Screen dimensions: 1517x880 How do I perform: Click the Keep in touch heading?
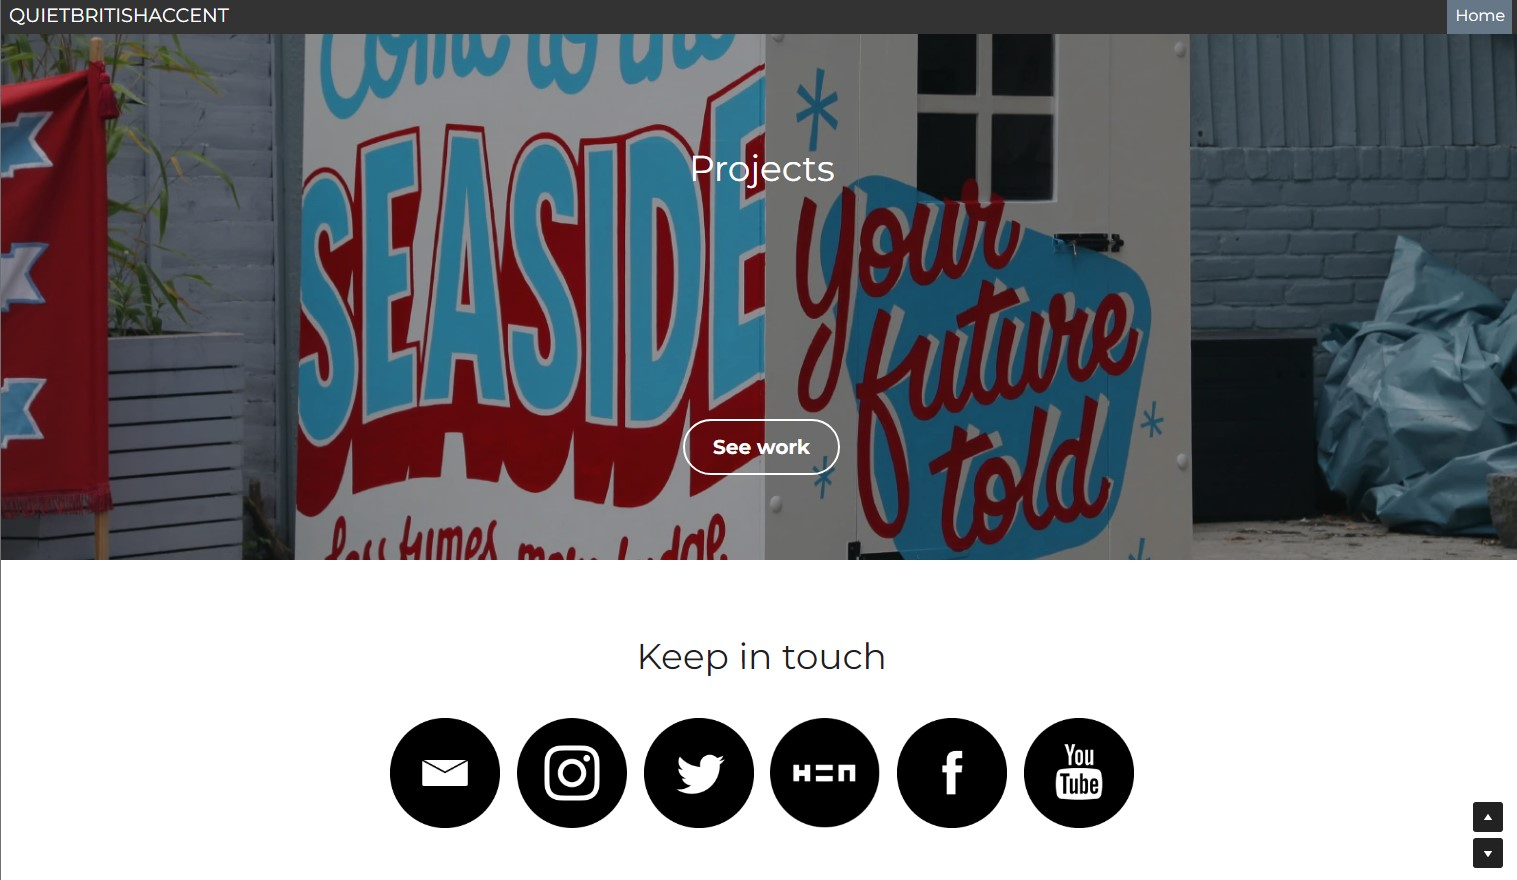pos(761,657)
